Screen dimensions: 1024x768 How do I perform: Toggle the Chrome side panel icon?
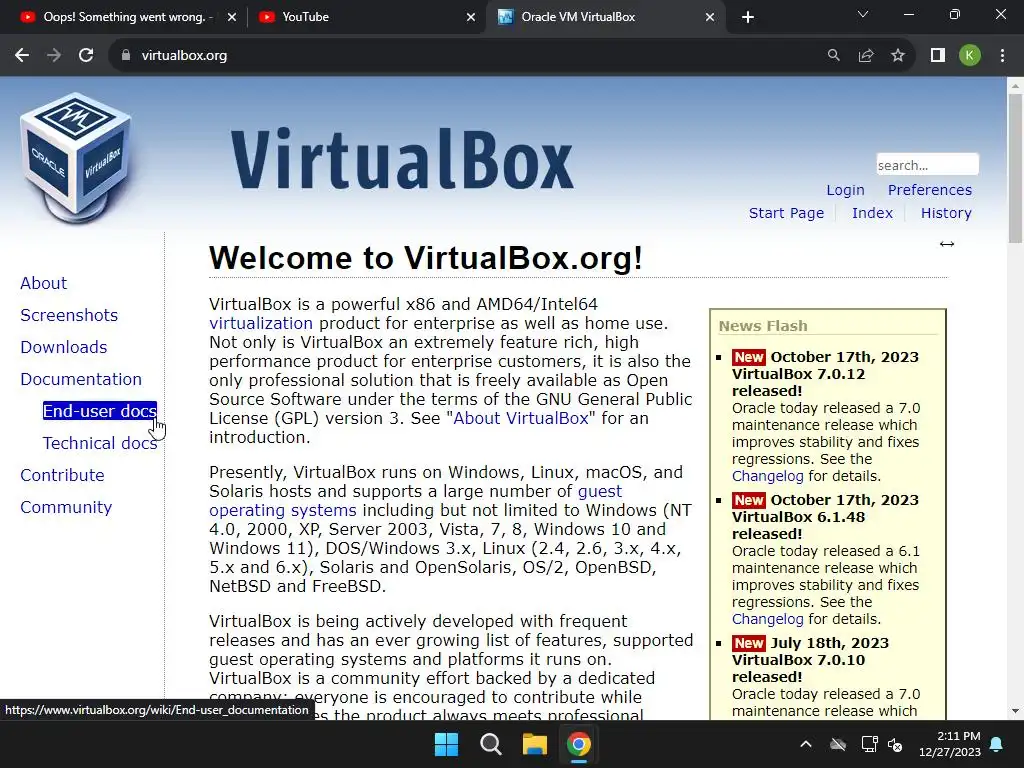938,56
